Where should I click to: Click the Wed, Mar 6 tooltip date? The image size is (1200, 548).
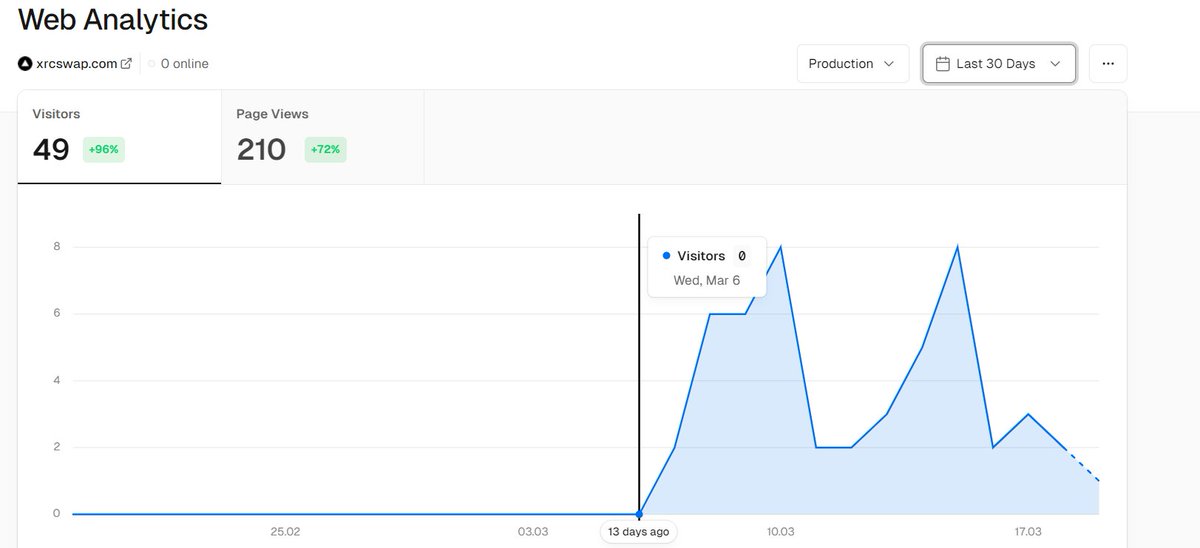[x=707, y=280]
